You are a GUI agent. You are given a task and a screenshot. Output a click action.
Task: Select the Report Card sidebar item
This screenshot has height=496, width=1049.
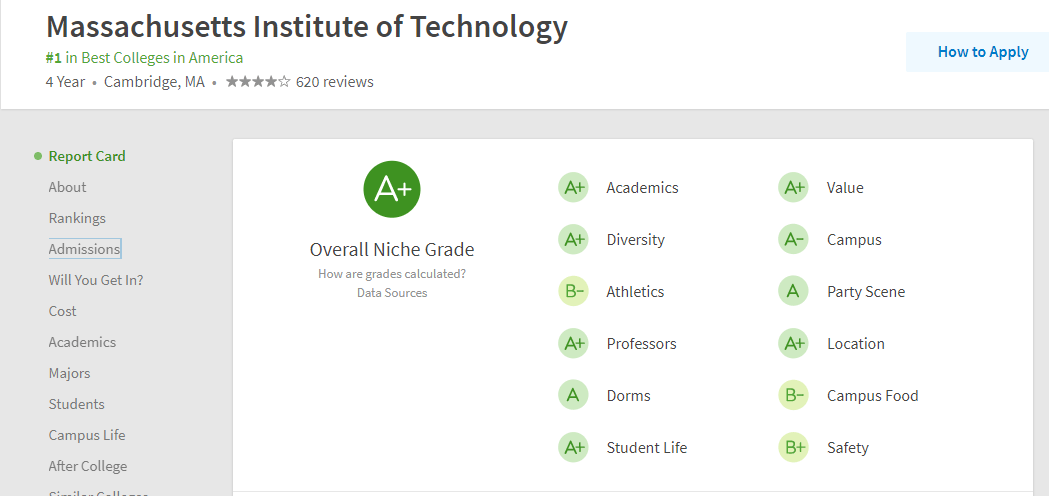pos(87,156)
